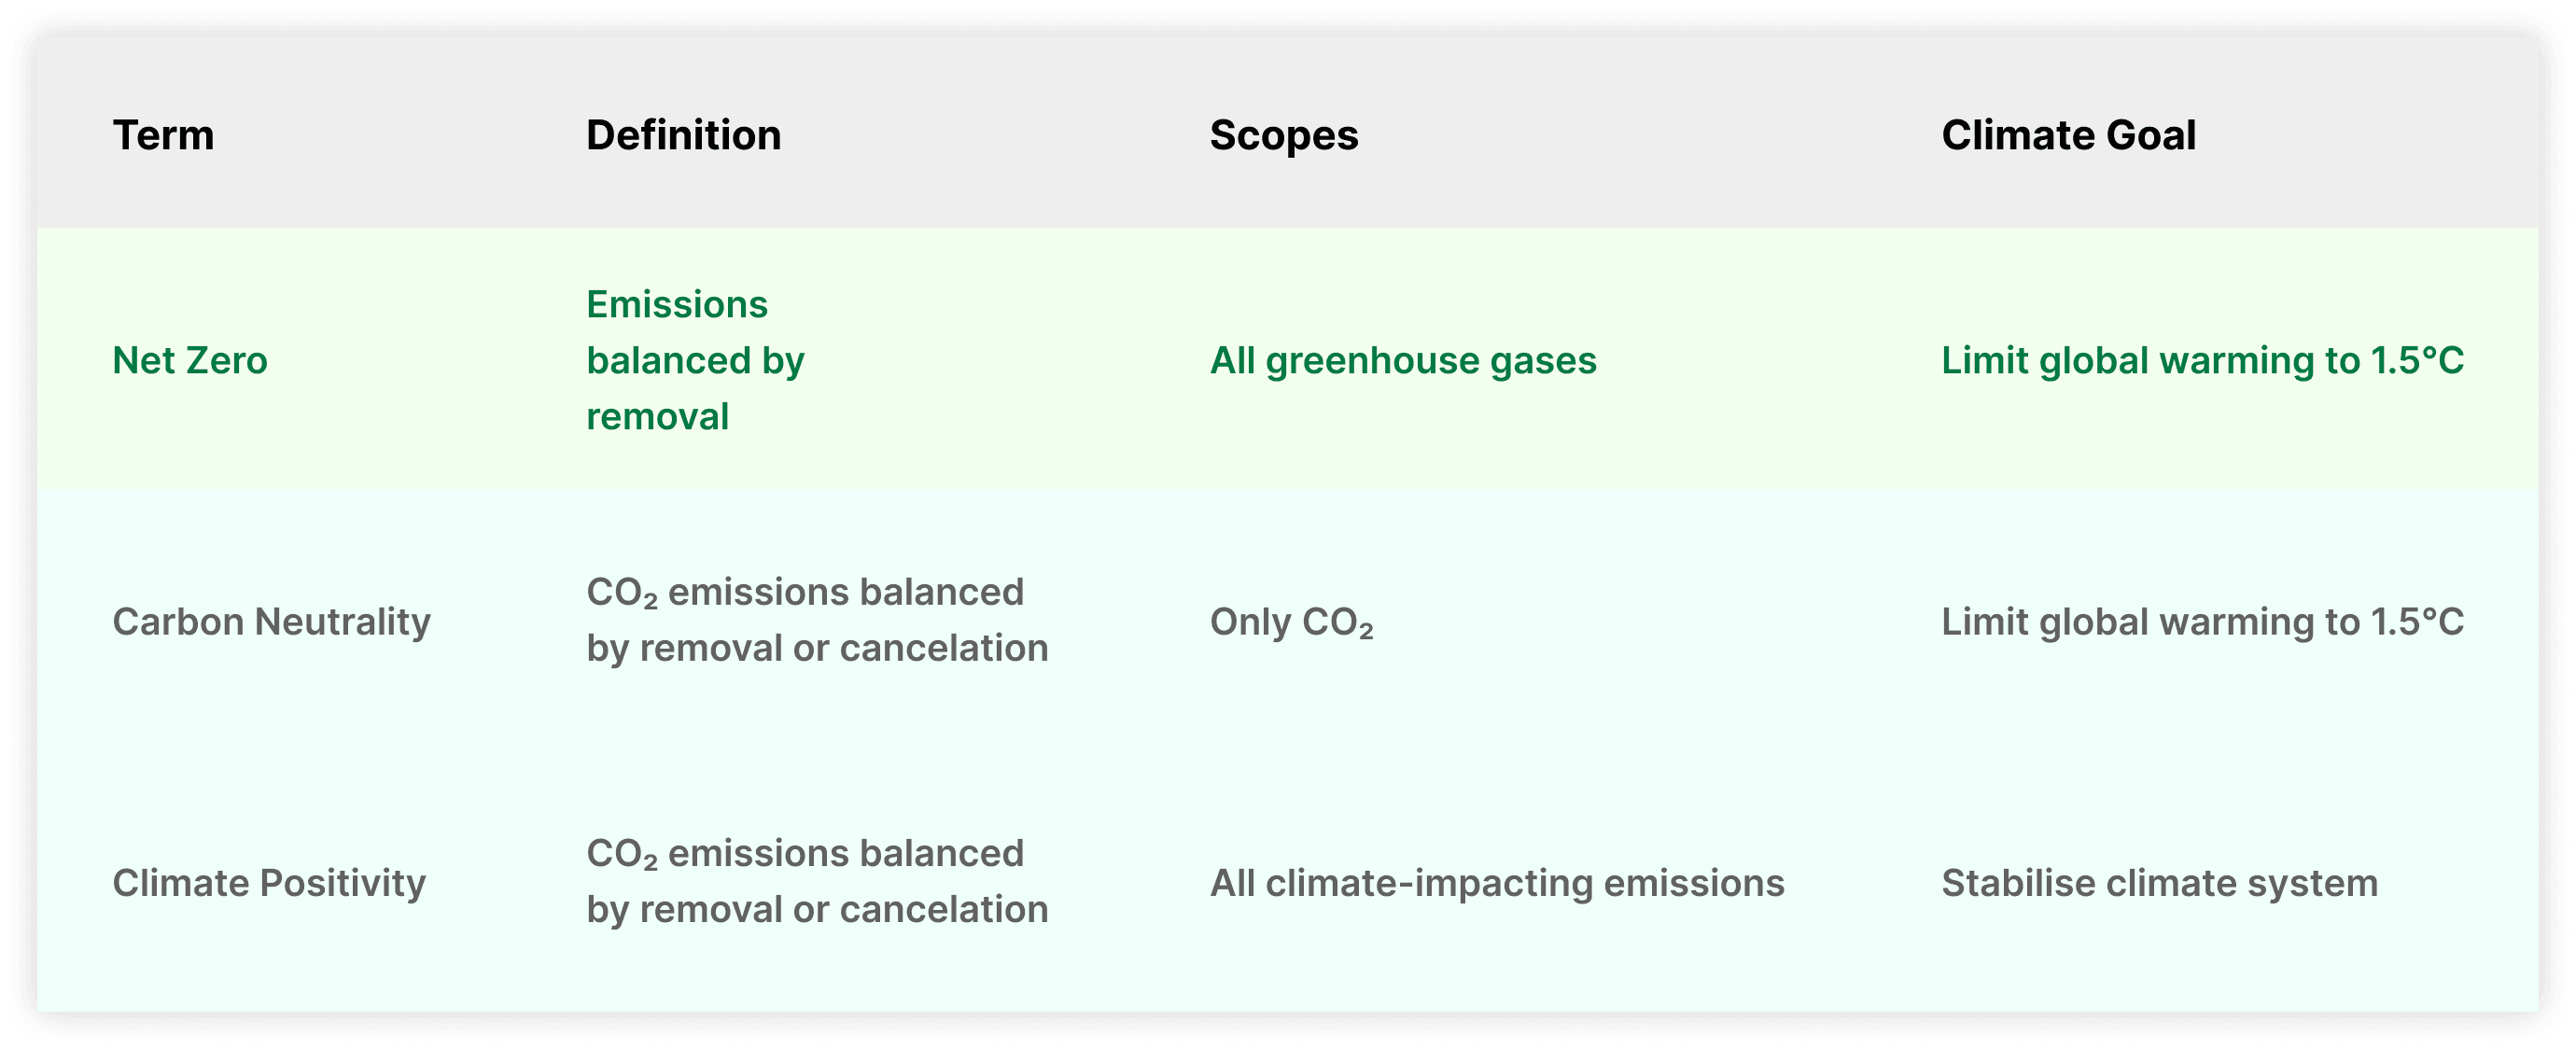Click Net Zero's Limit global warming goal
The width and height of the screenshot is (2576, 1049).
[2202, 360]
